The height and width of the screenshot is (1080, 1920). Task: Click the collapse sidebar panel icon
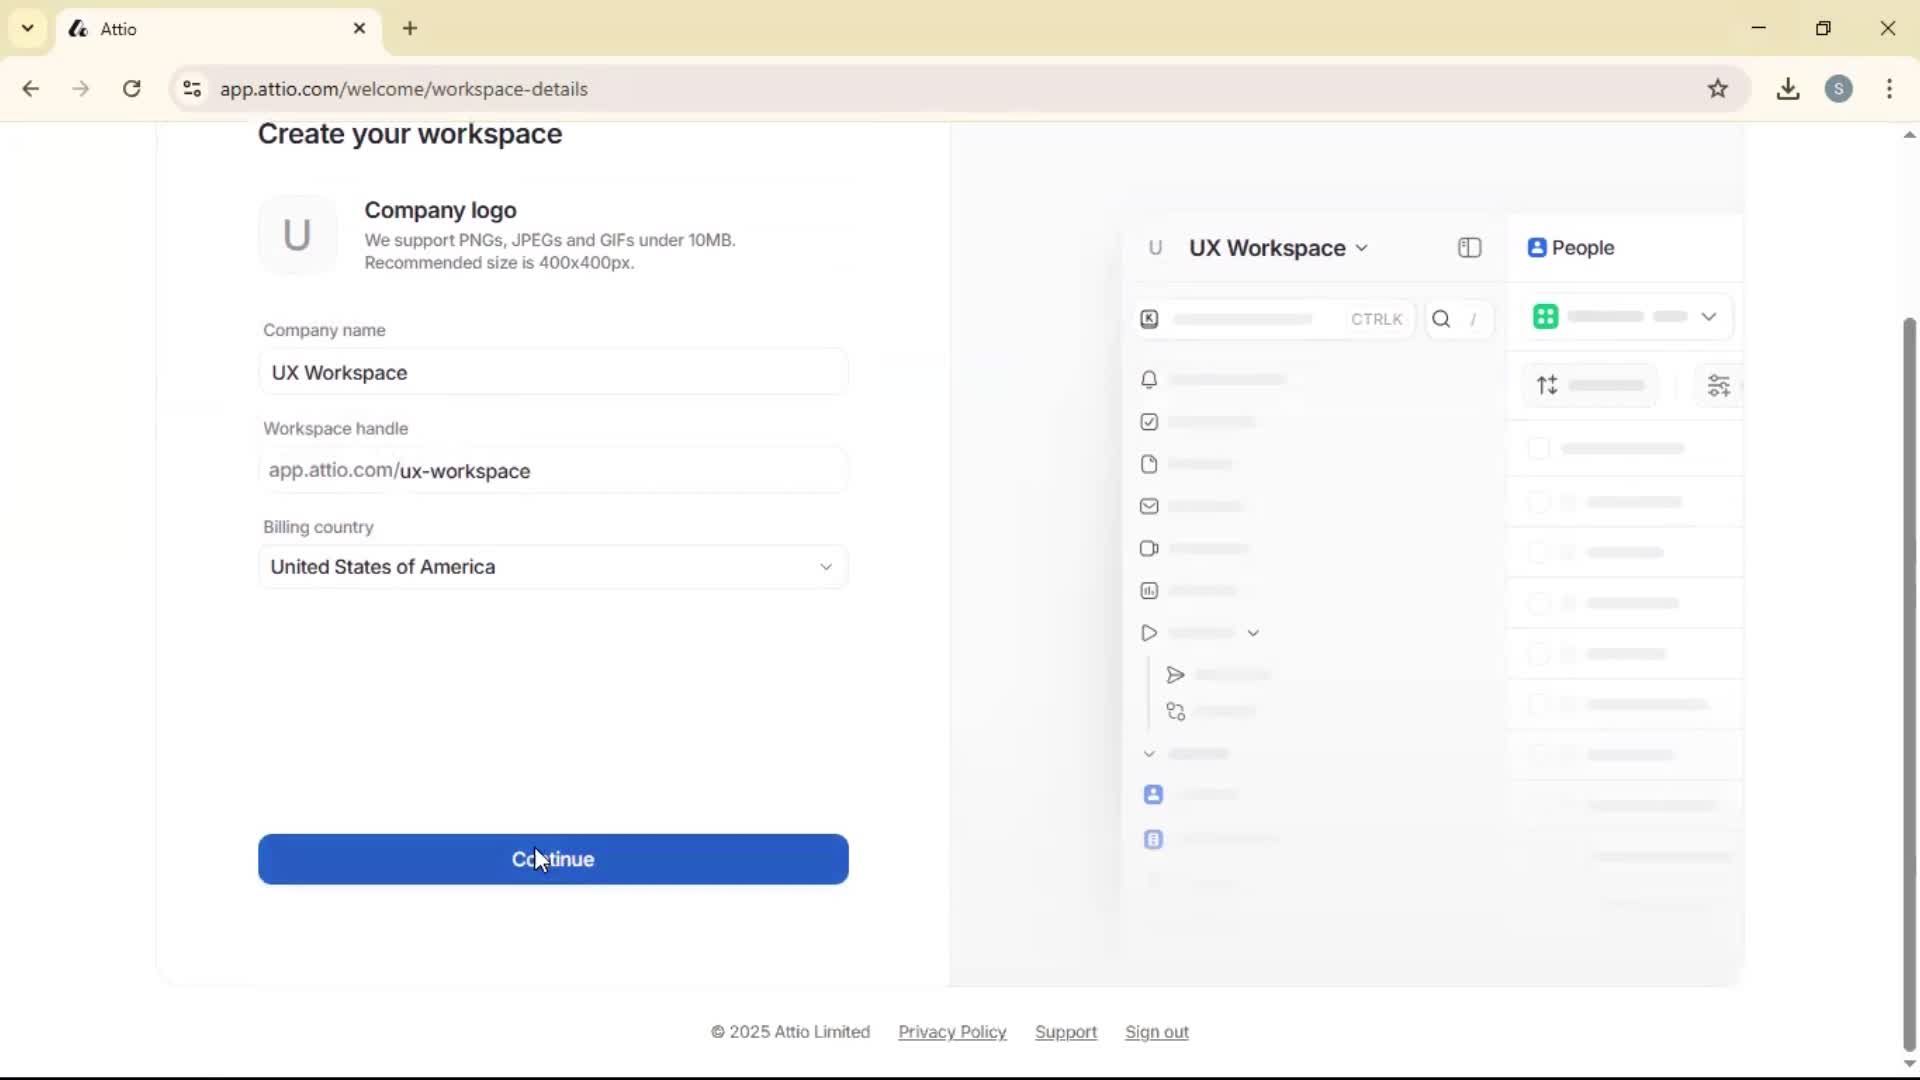(1470, 248)
